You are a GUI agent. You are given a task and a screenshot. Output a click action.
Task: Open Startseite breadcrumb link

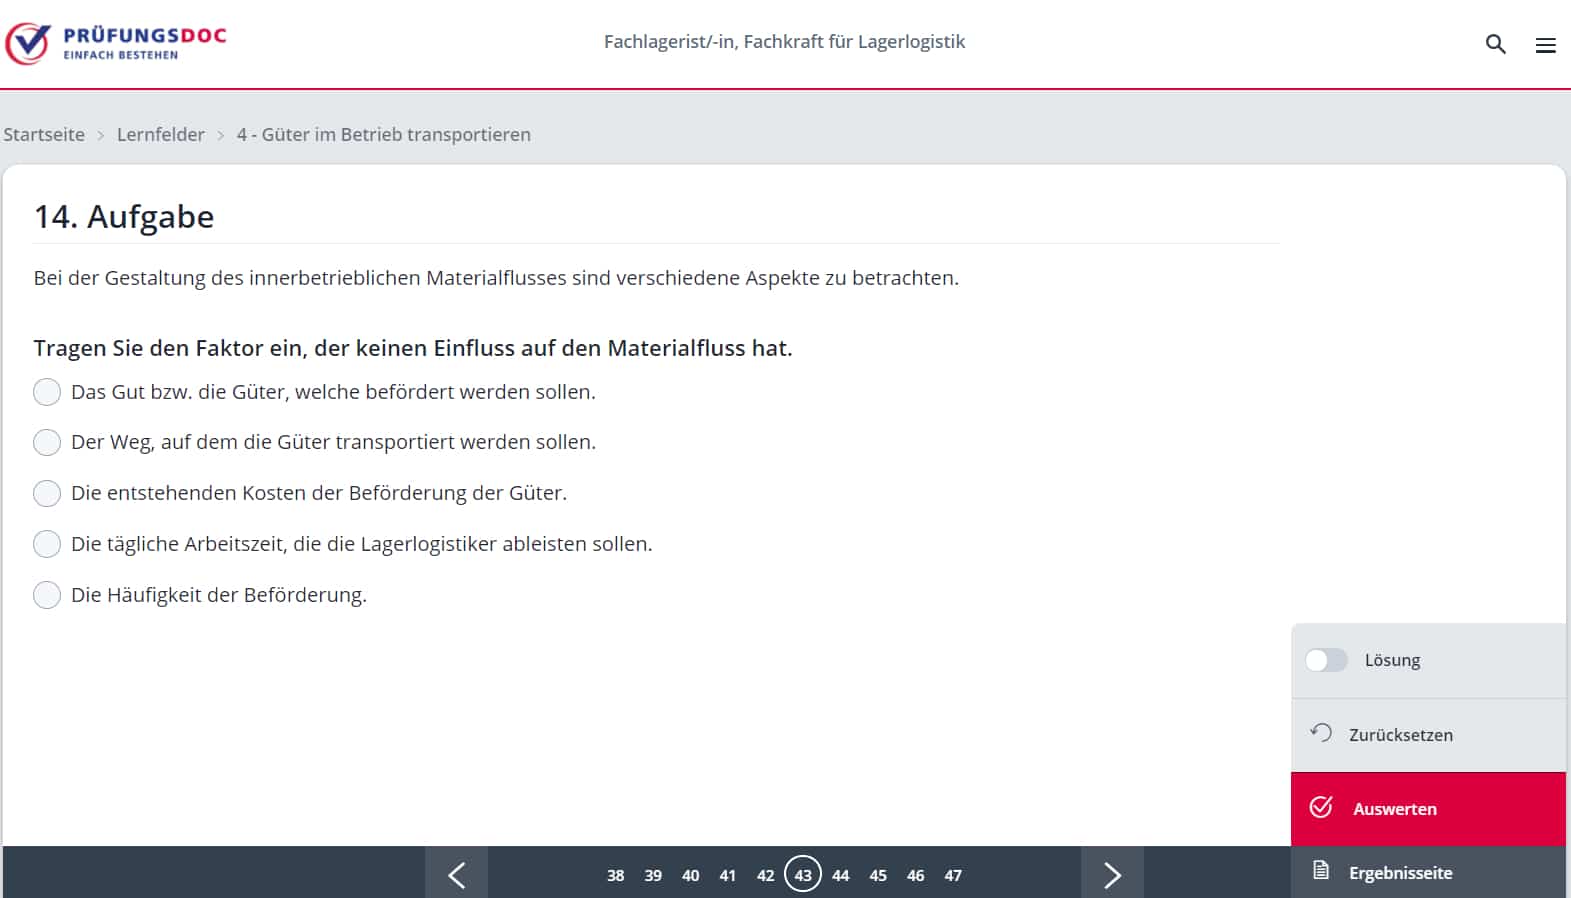pos(44,135)
